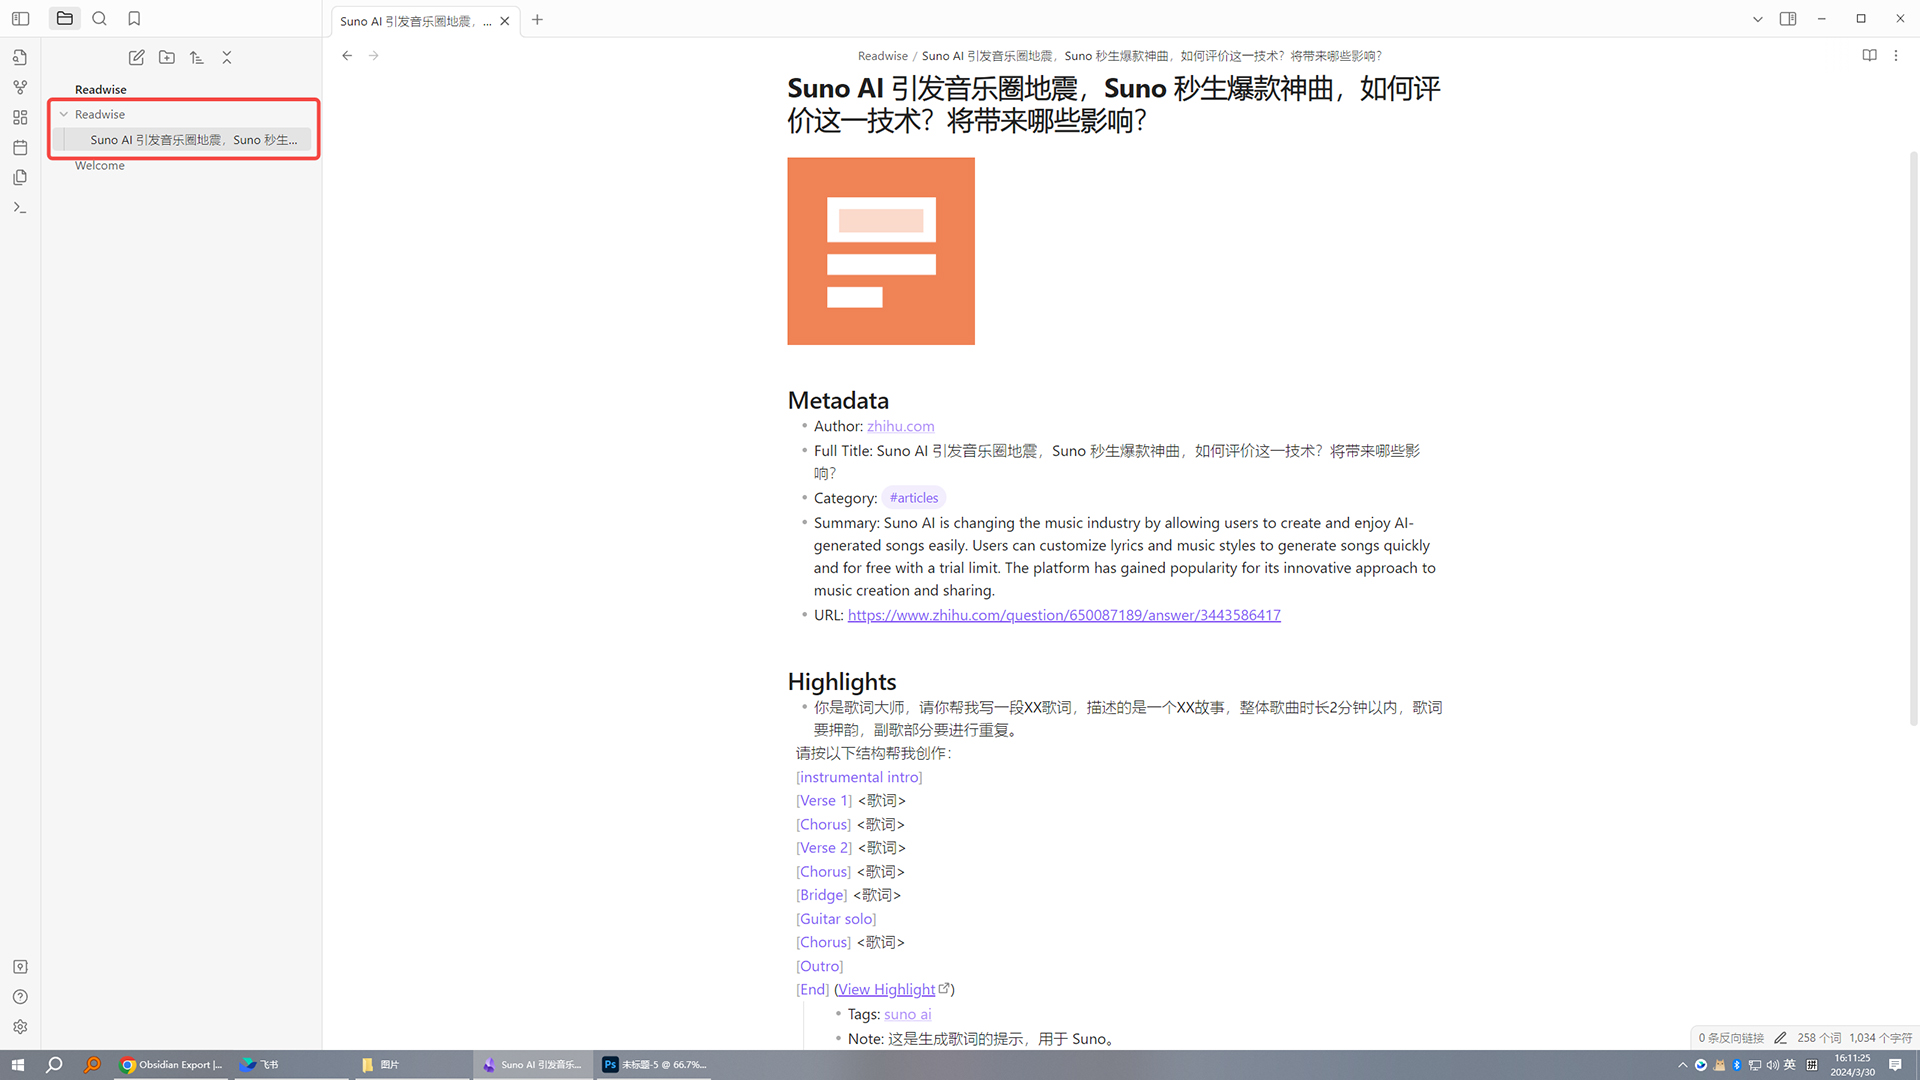Viewport: 1920px width, 1080px height.
Task: Open a new tab with plus button
Action: click(x=537, y=19)
